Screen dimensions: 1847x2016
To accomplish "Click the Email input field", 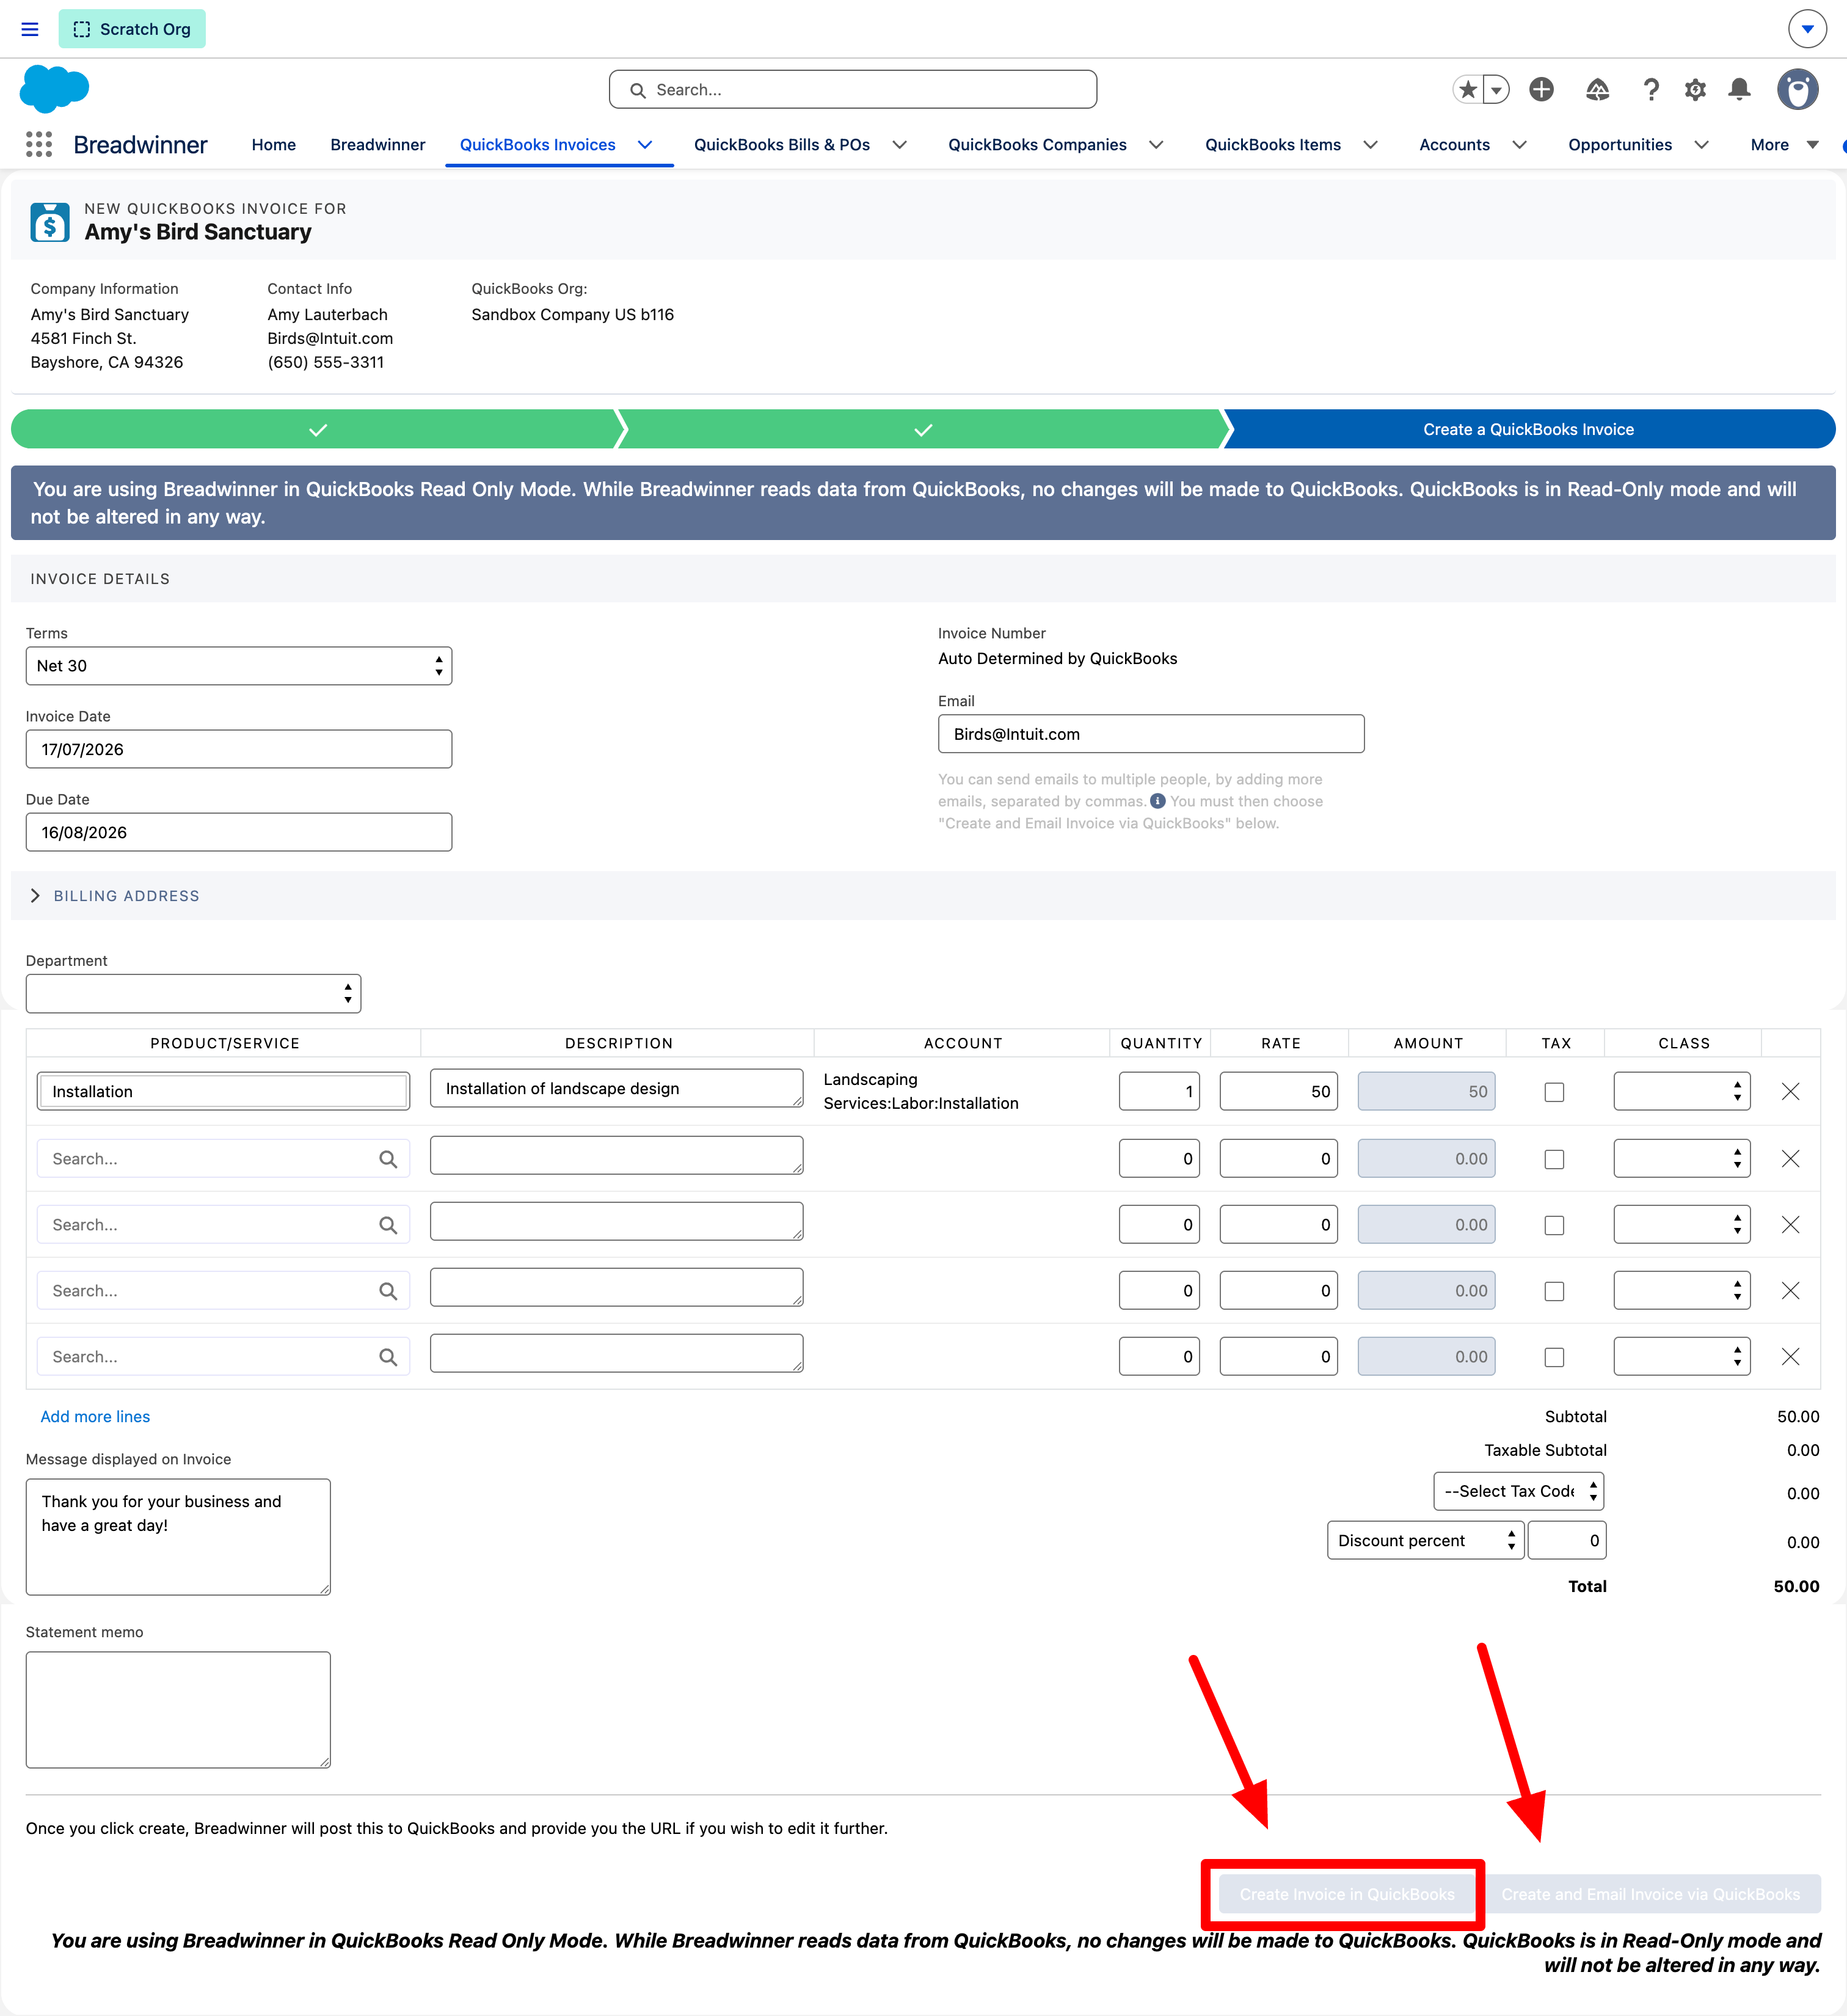I will pos(1151,734).
